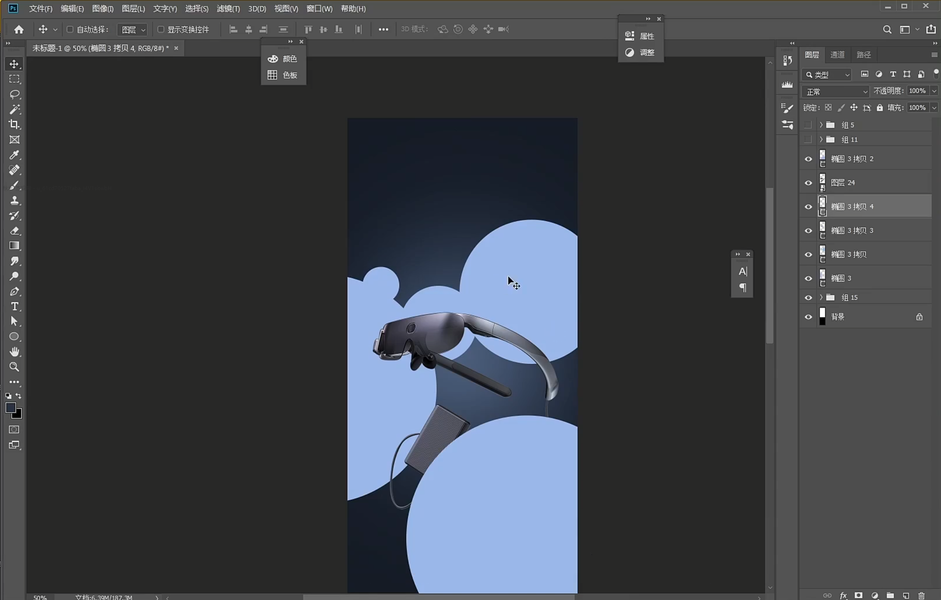Open the 滤镜(T) menu
941x600 pixels.
[x=228, y=8]
